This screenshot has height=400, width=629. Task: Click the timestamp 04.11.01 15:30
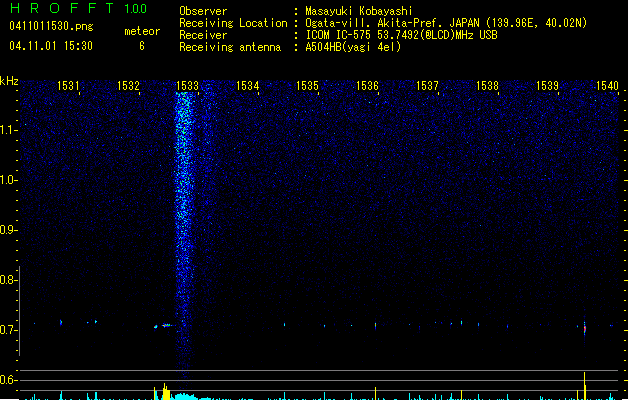[x=51, y=46]
